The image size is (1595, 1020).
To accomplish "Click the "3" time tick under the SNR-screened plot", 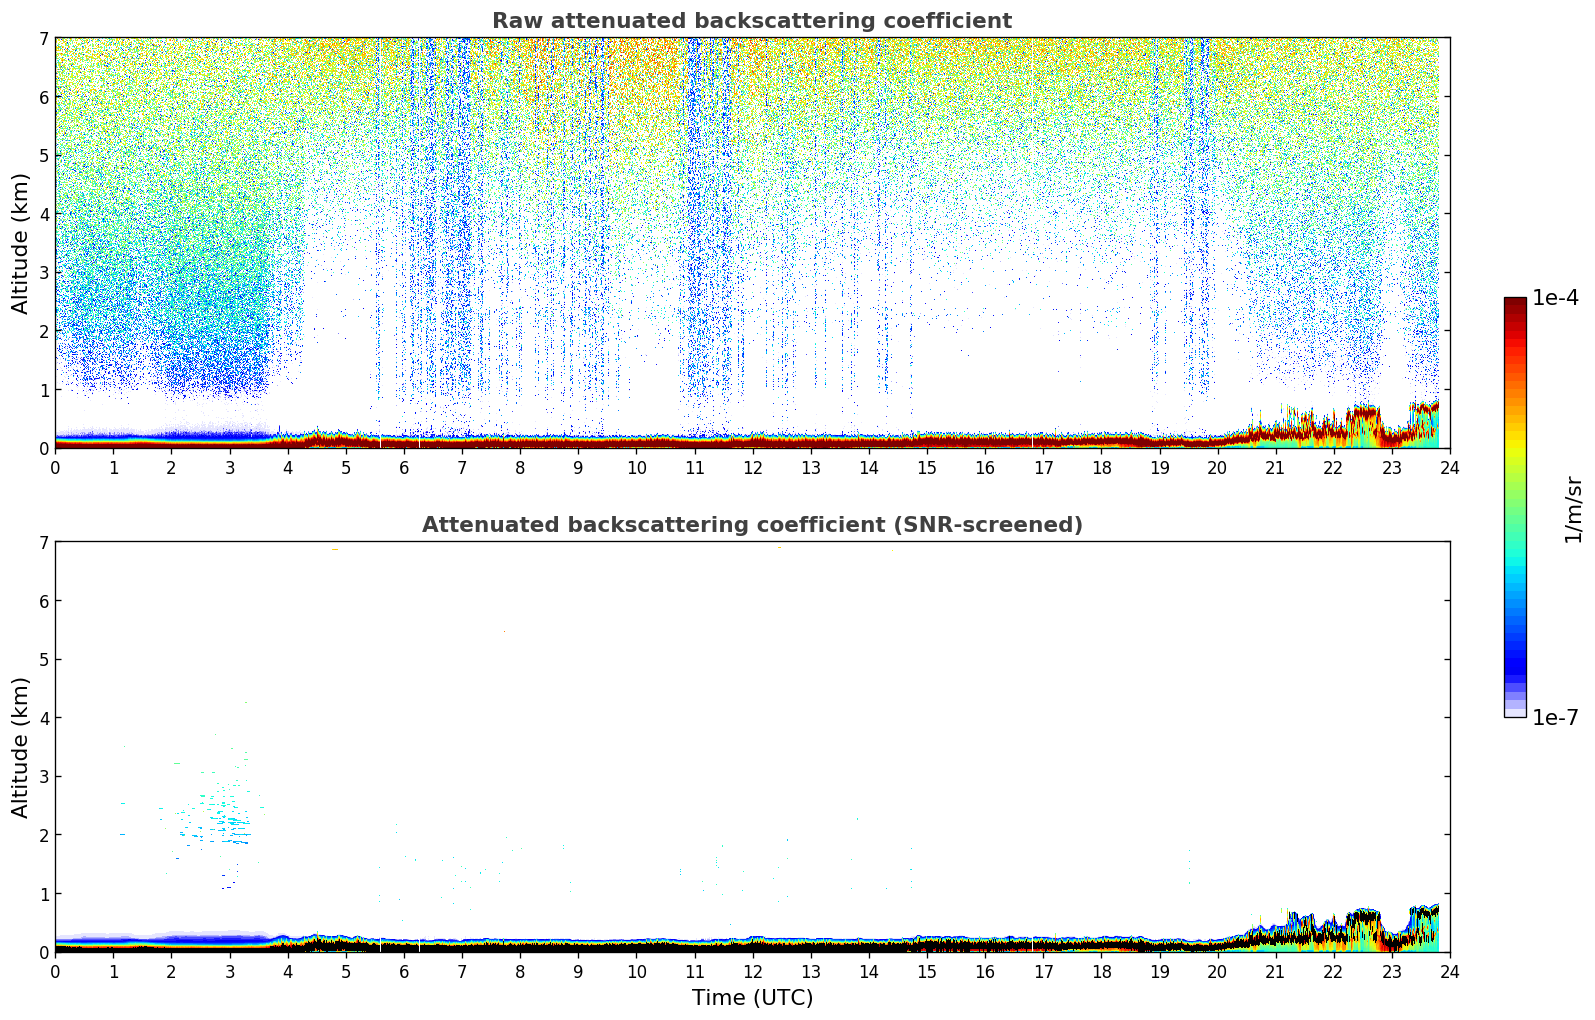I will (229, 971).
